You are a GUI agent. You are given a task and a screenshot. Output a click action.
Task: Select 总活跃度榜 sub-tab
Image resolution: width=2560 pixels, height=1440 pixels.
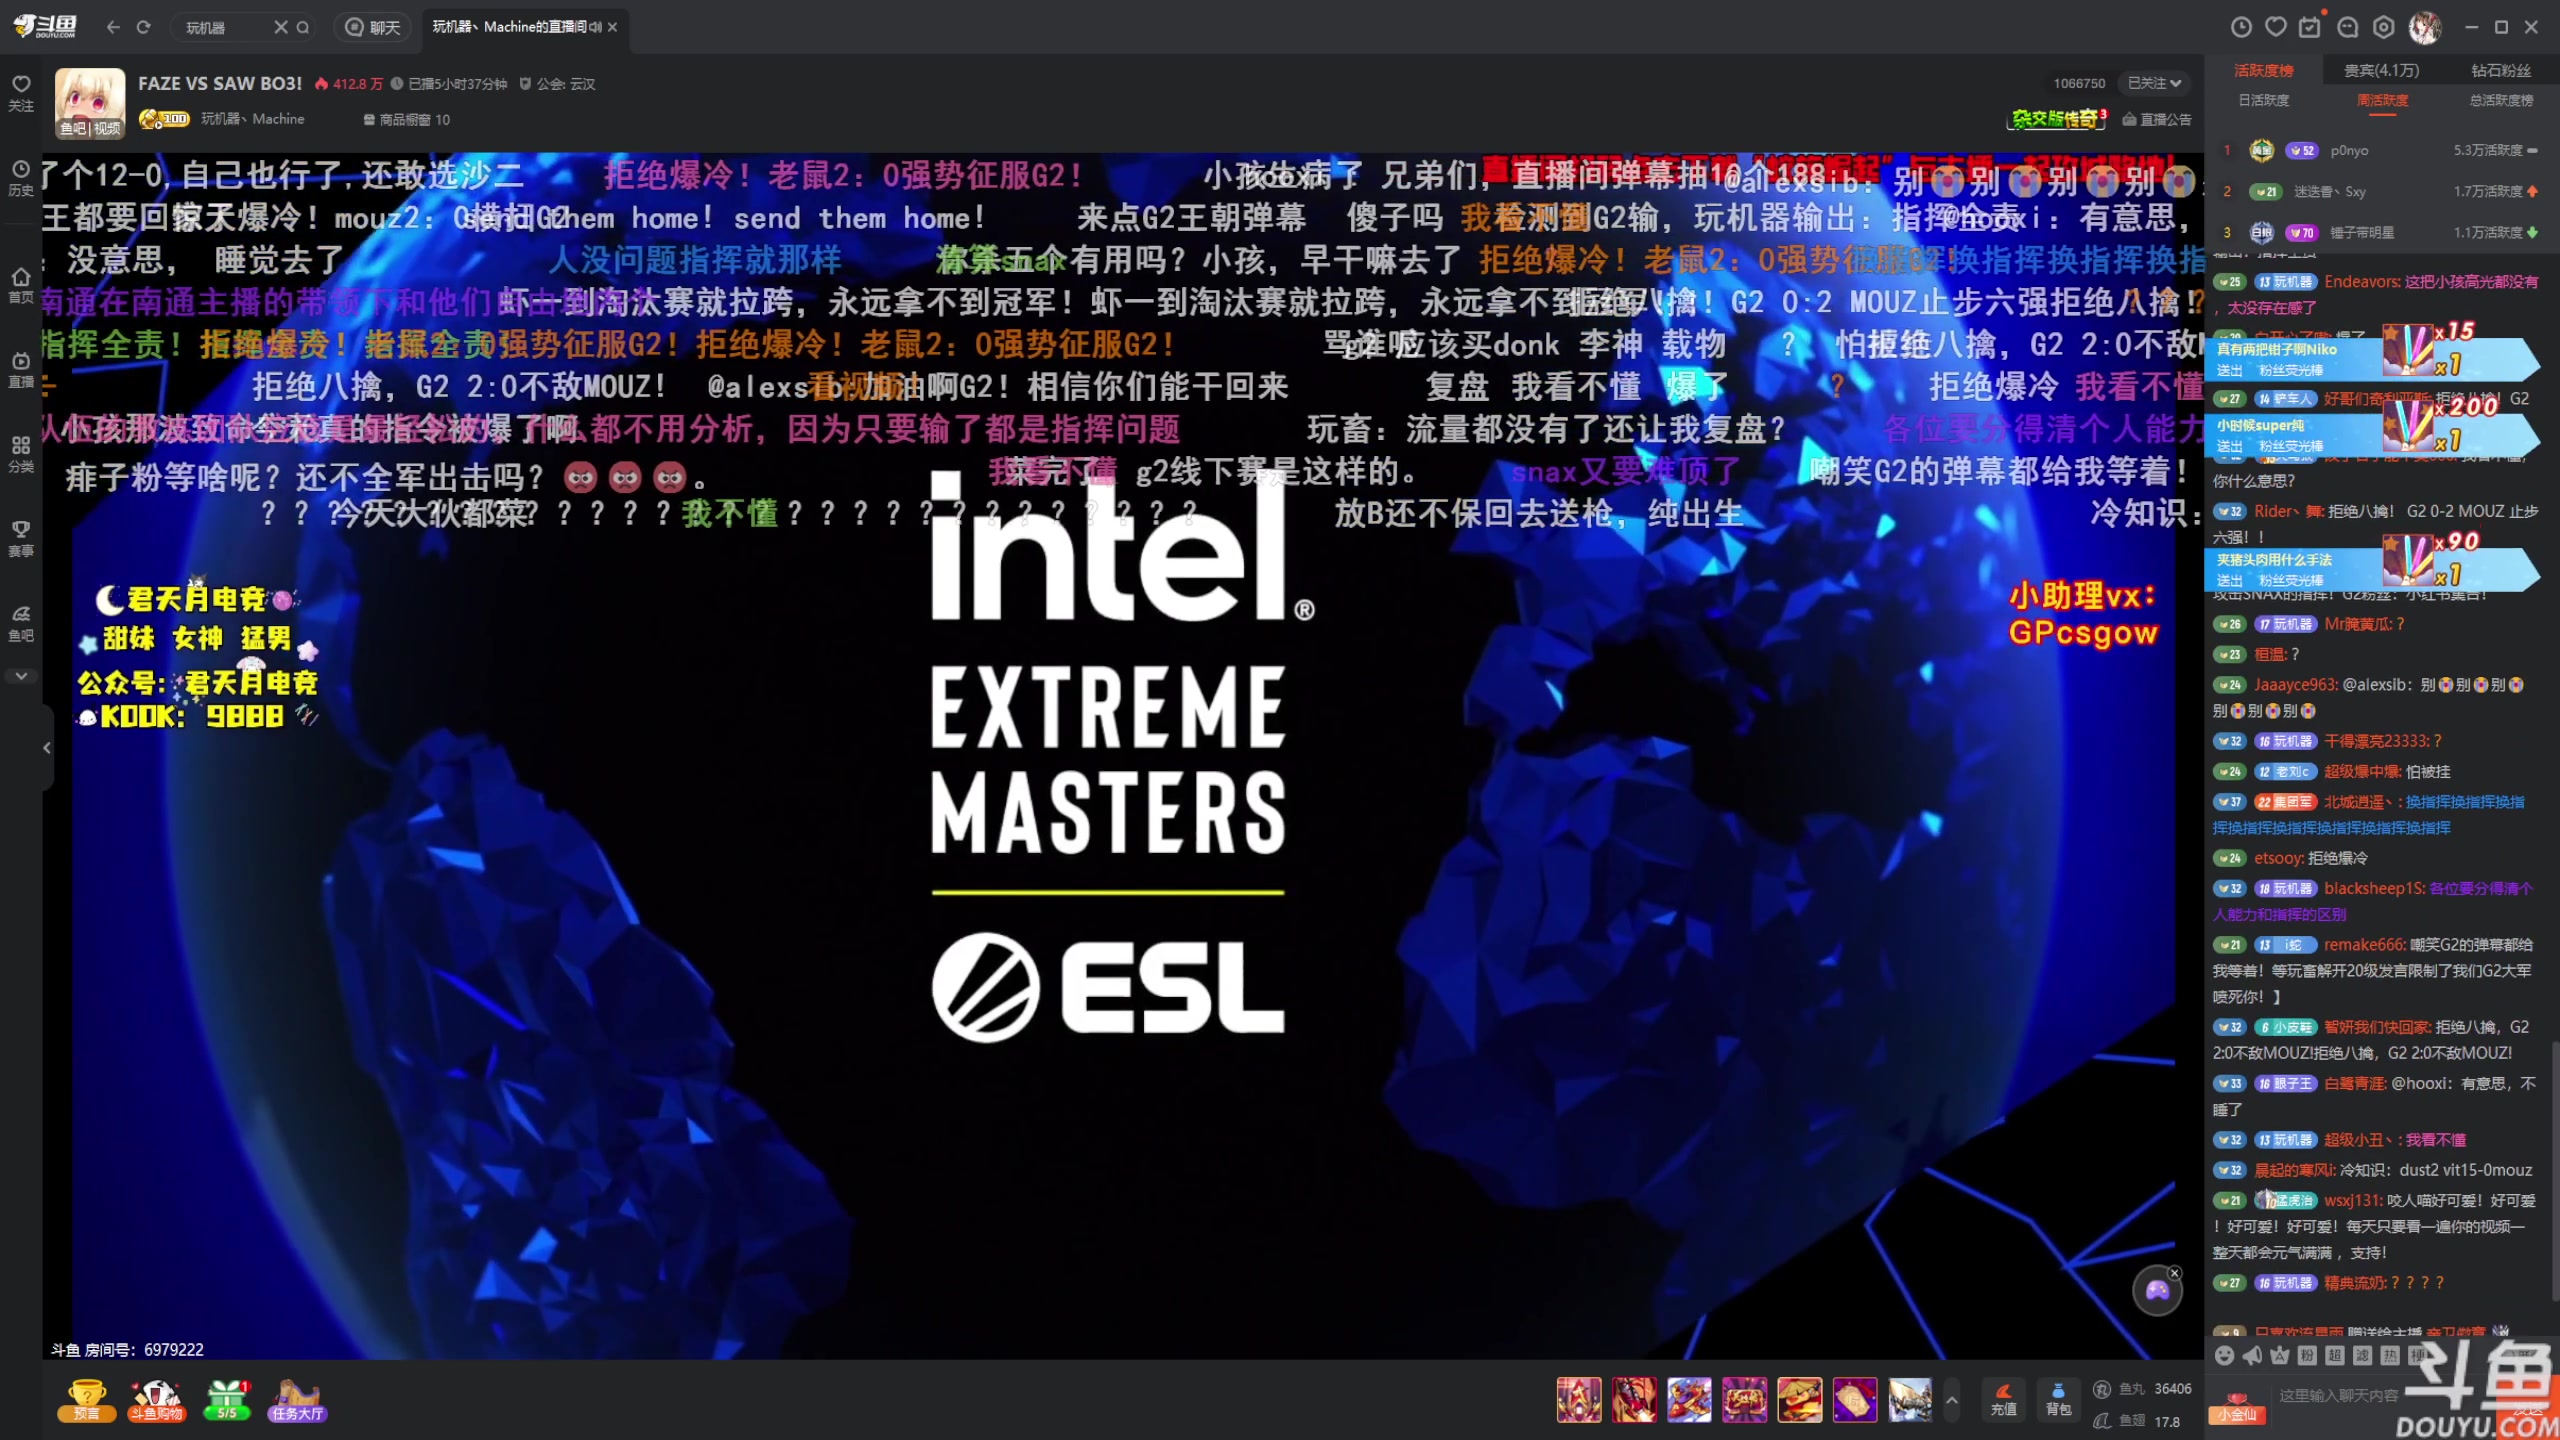(2502, 100)
